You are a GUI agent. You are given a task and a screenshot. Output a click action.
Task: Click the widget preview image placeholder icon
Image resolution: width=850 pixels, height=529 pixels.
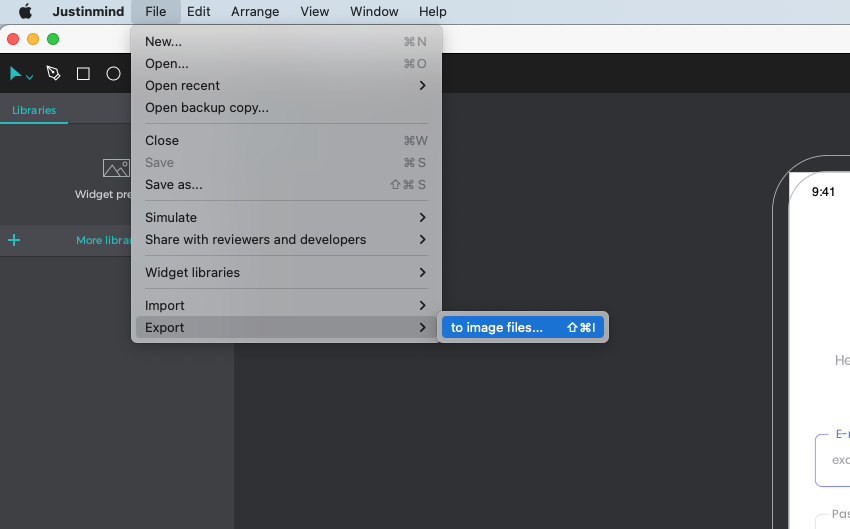click(x=116, y=168)
